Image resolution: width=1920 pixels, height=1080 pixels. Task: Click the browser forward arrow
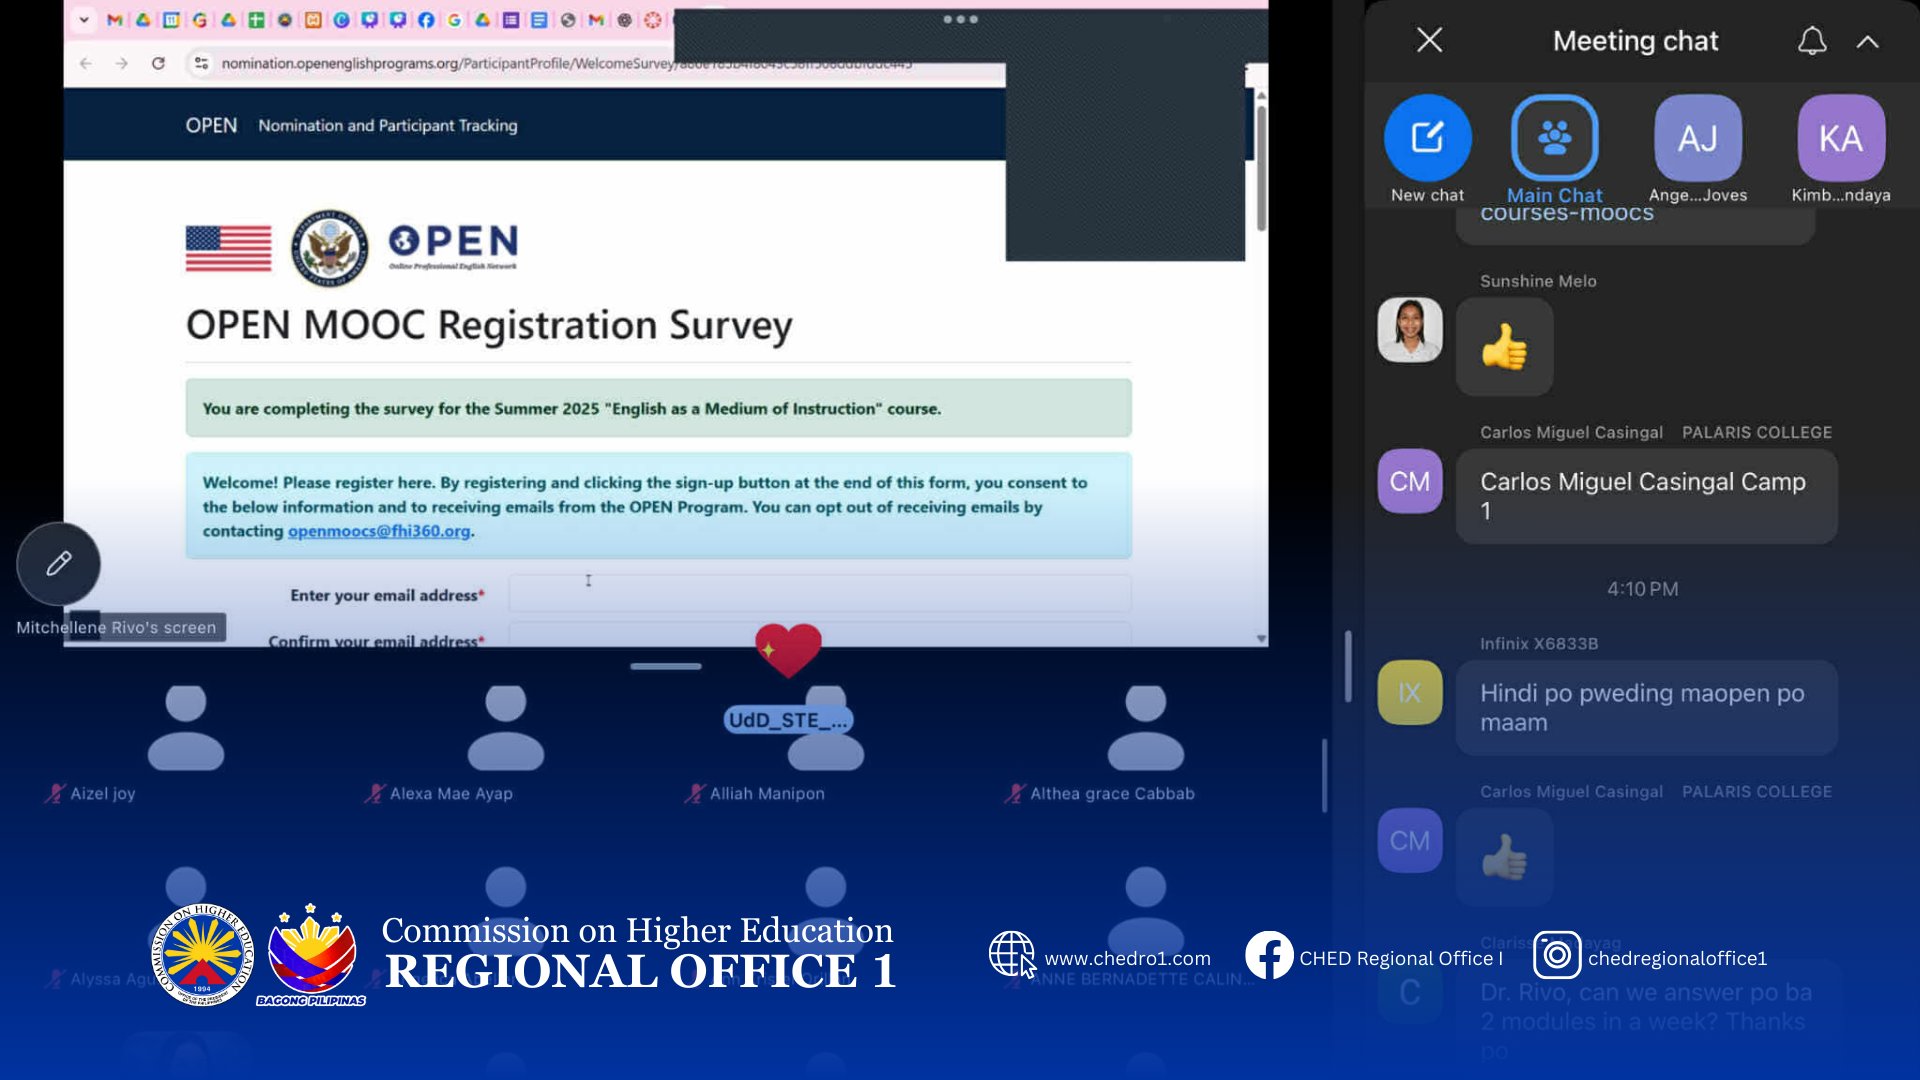pyautogui.click(x=122, y=63)
